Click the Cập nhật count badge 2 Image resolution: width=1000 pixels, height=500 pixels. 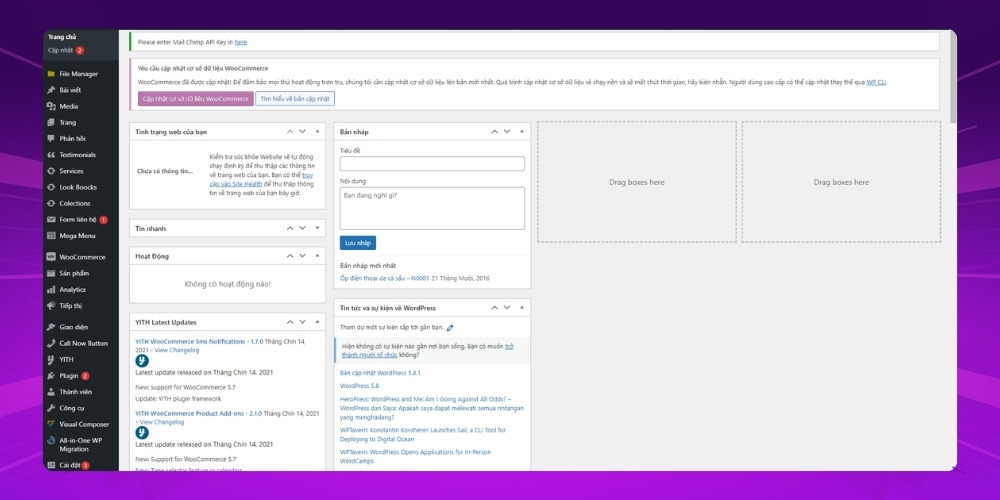(80, 50)
